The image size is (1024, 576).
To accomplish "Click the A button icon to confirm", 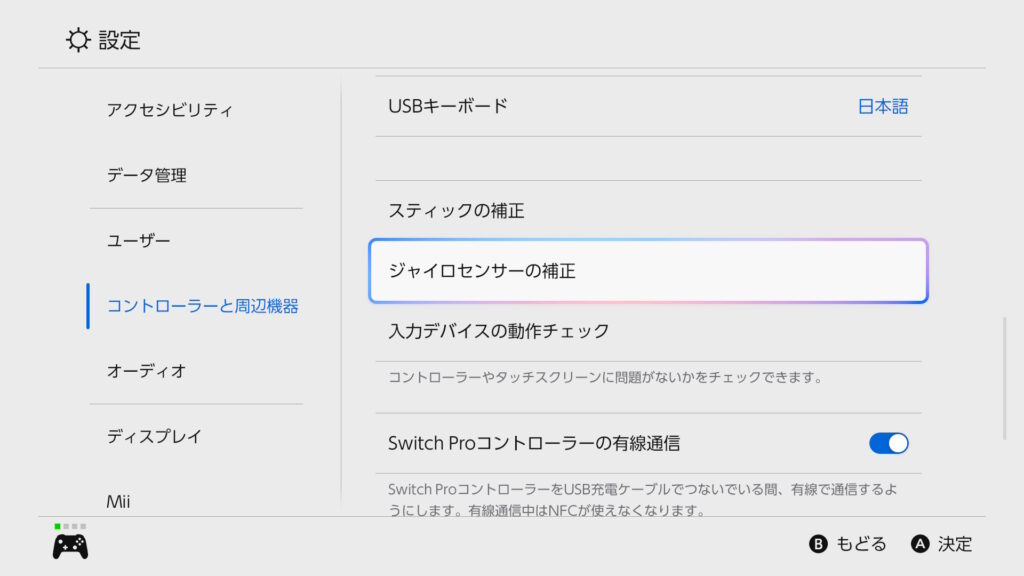I will (x=920, y=544).
